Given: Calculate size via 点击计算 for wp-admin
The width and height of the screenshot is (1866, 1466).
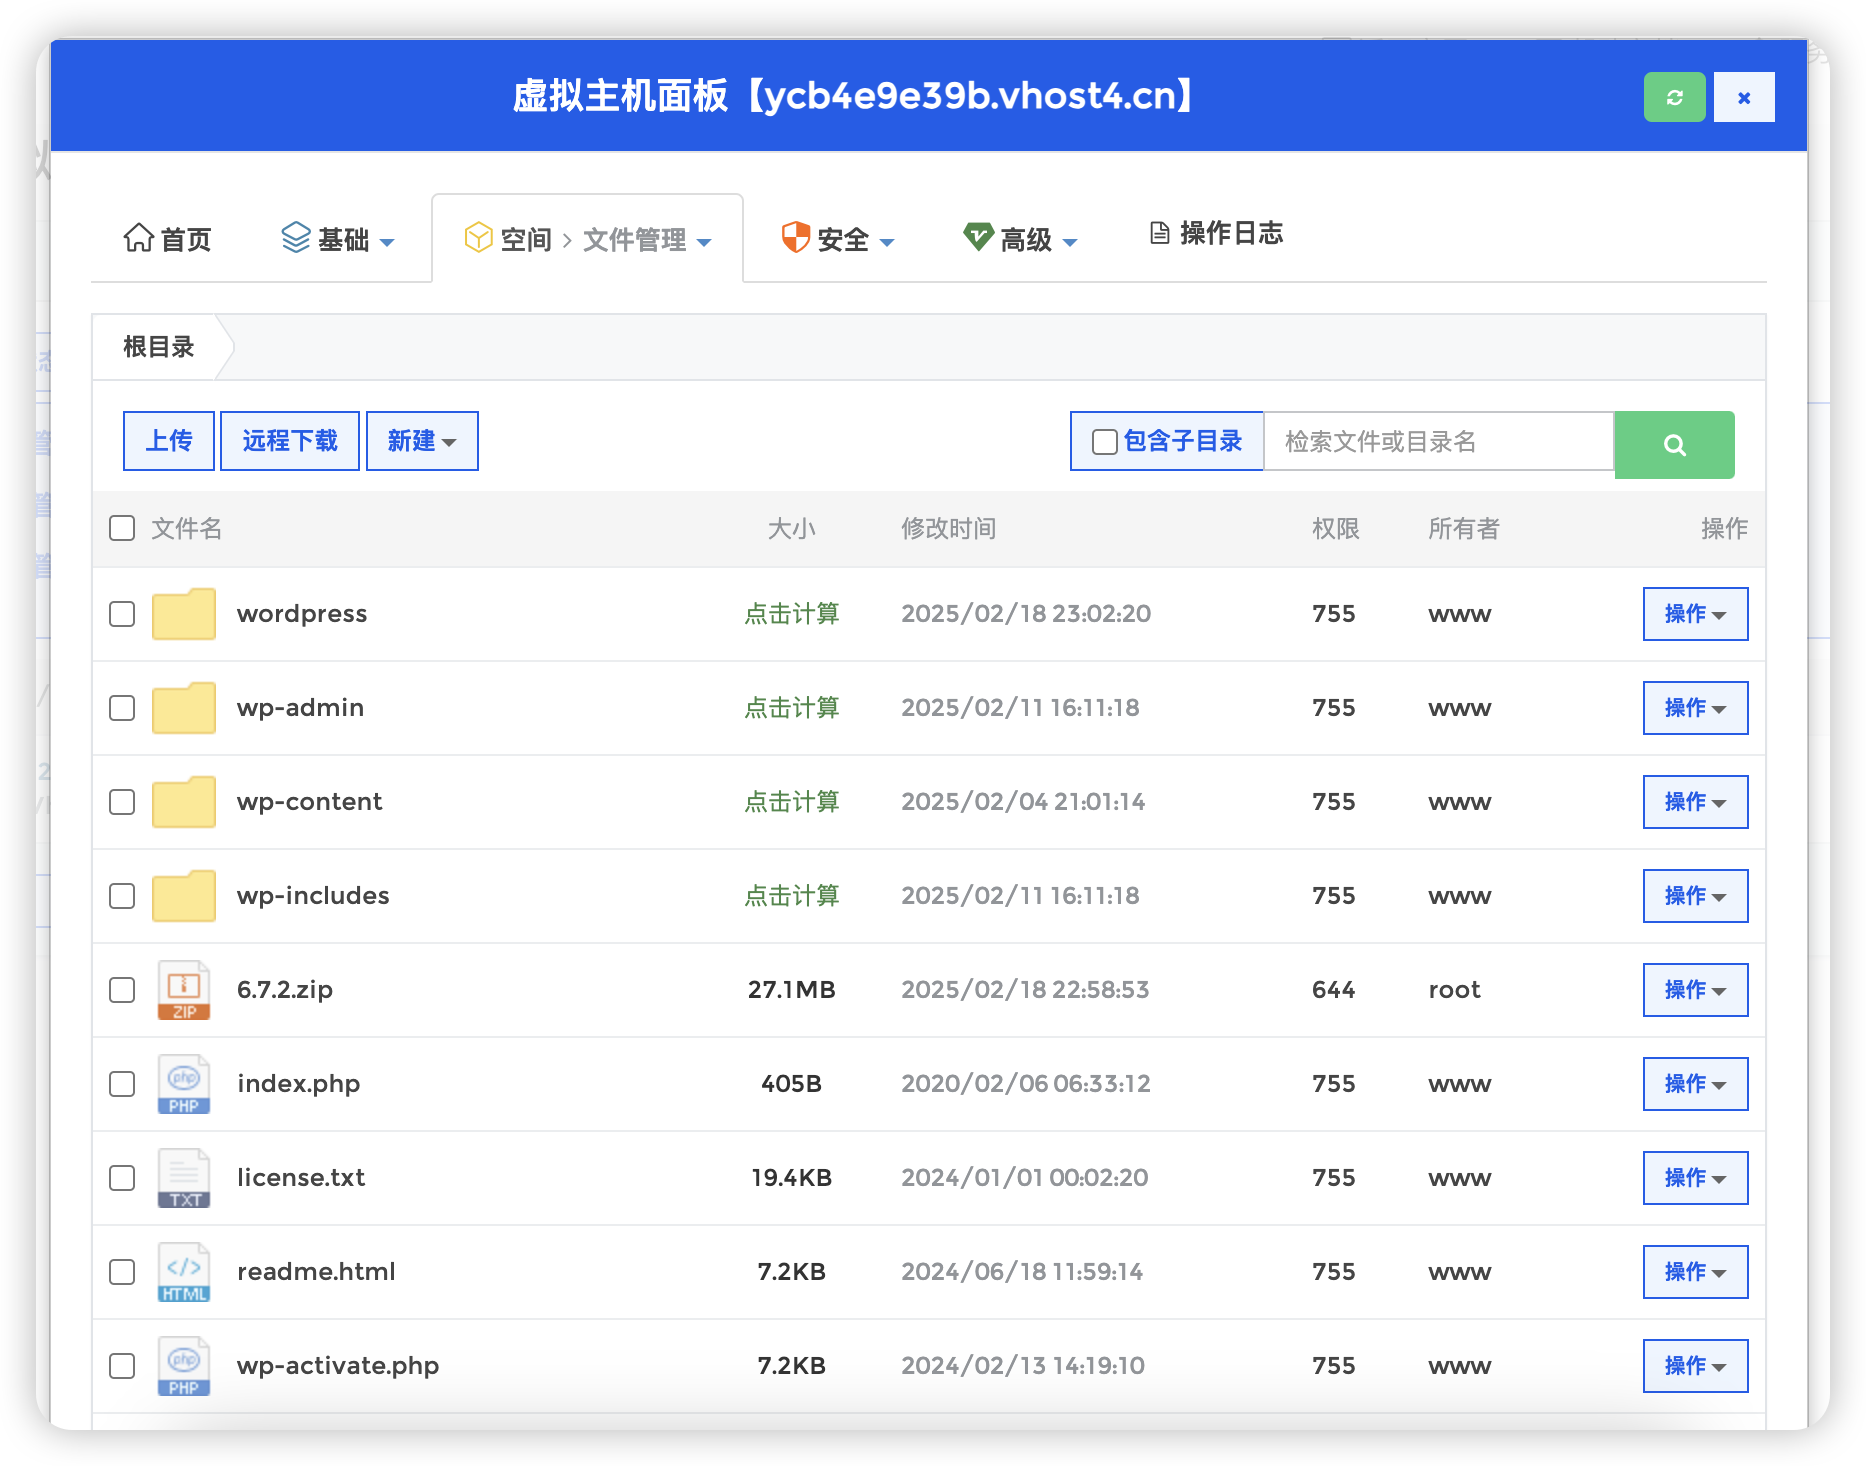Looking at the screenshot, I should click(791, 708).
